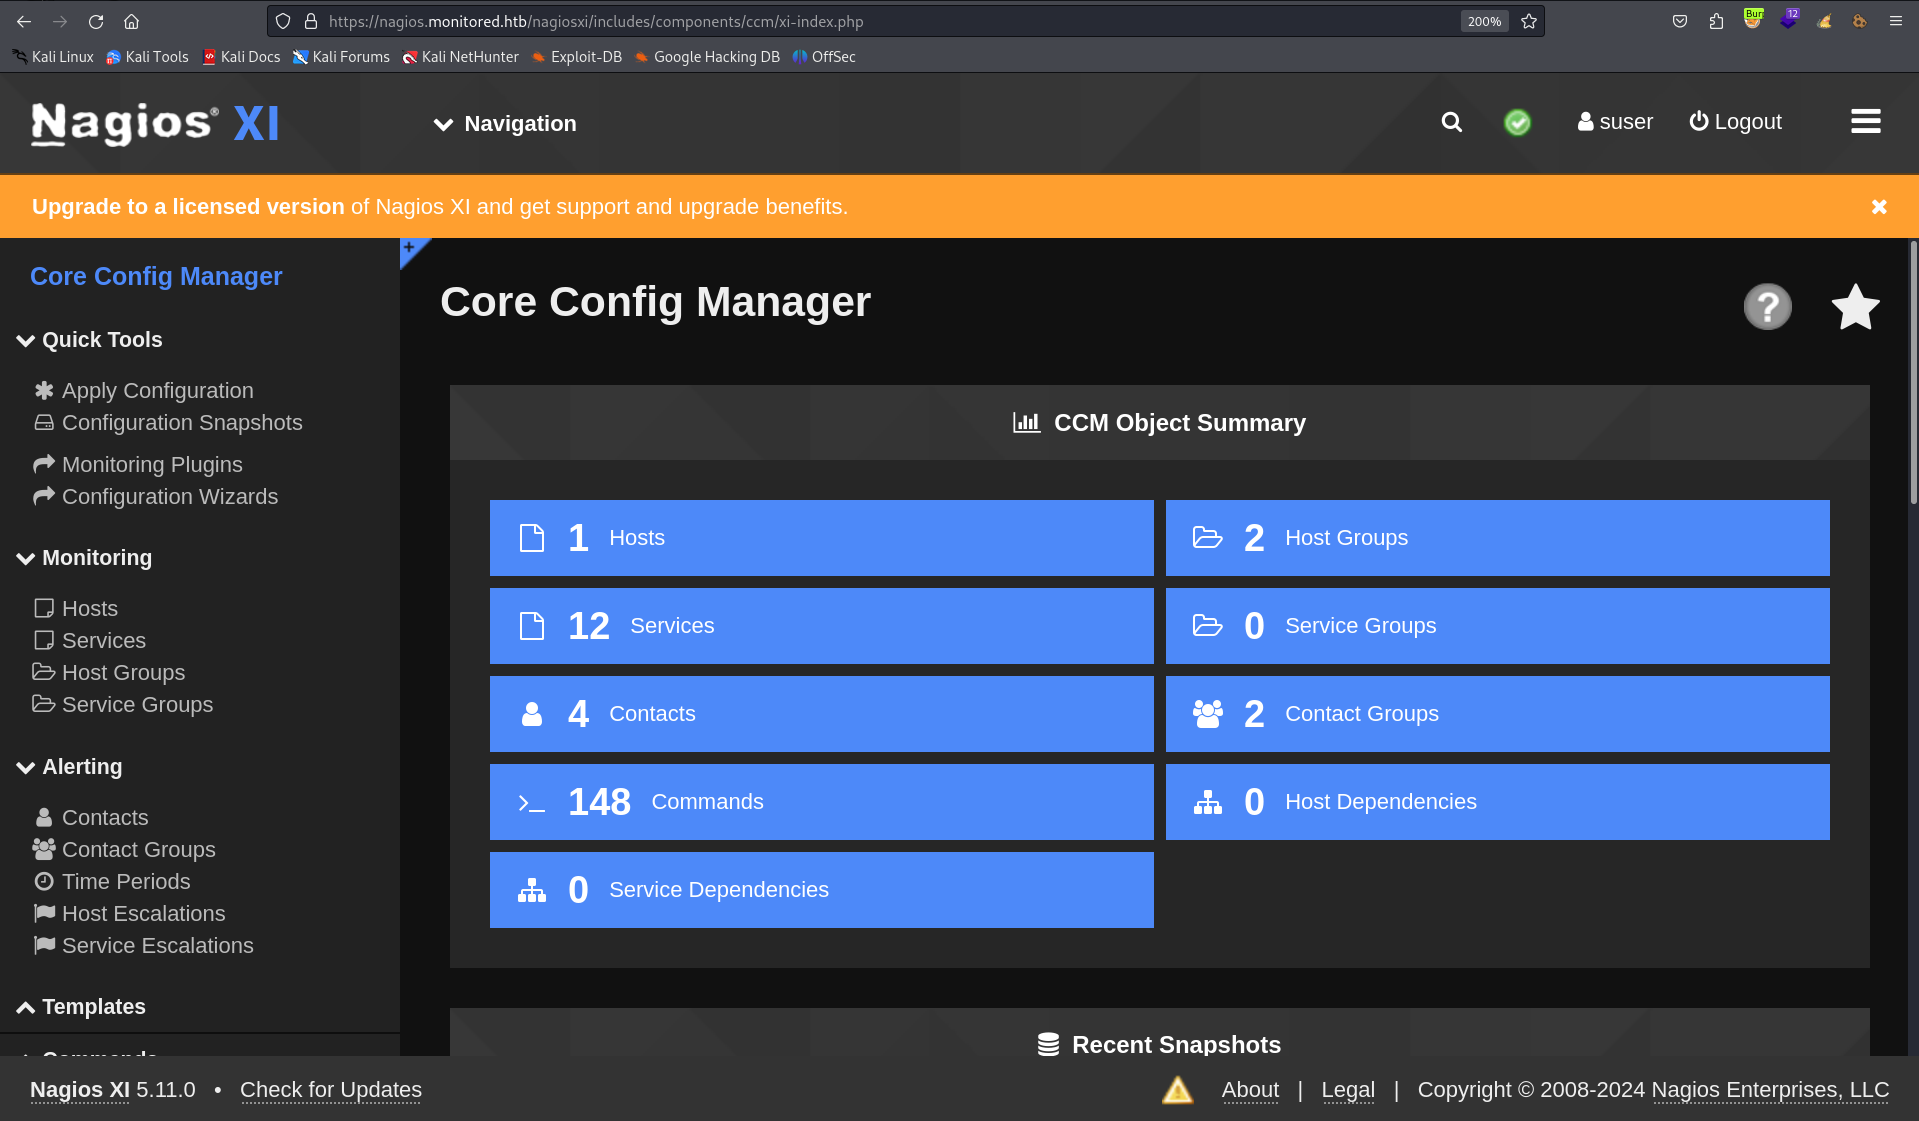The image size is (1919, 1121).
Task: Open the 2 Host Groups summary tile
Action: 1497,538
